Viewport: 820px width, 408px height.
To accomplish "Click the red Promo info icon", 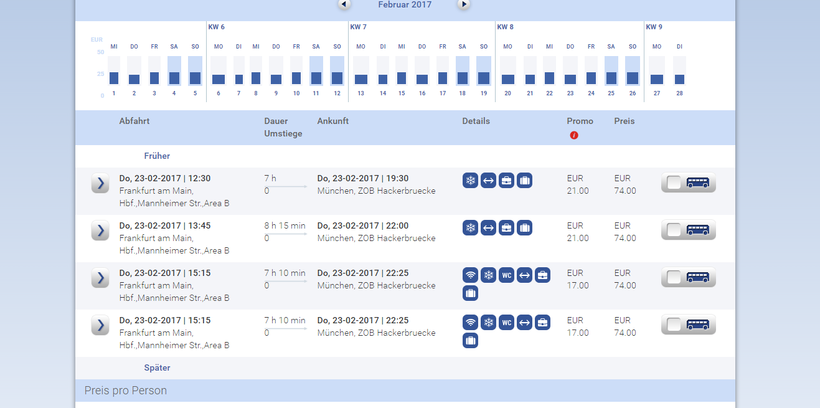I will point(574,135).
